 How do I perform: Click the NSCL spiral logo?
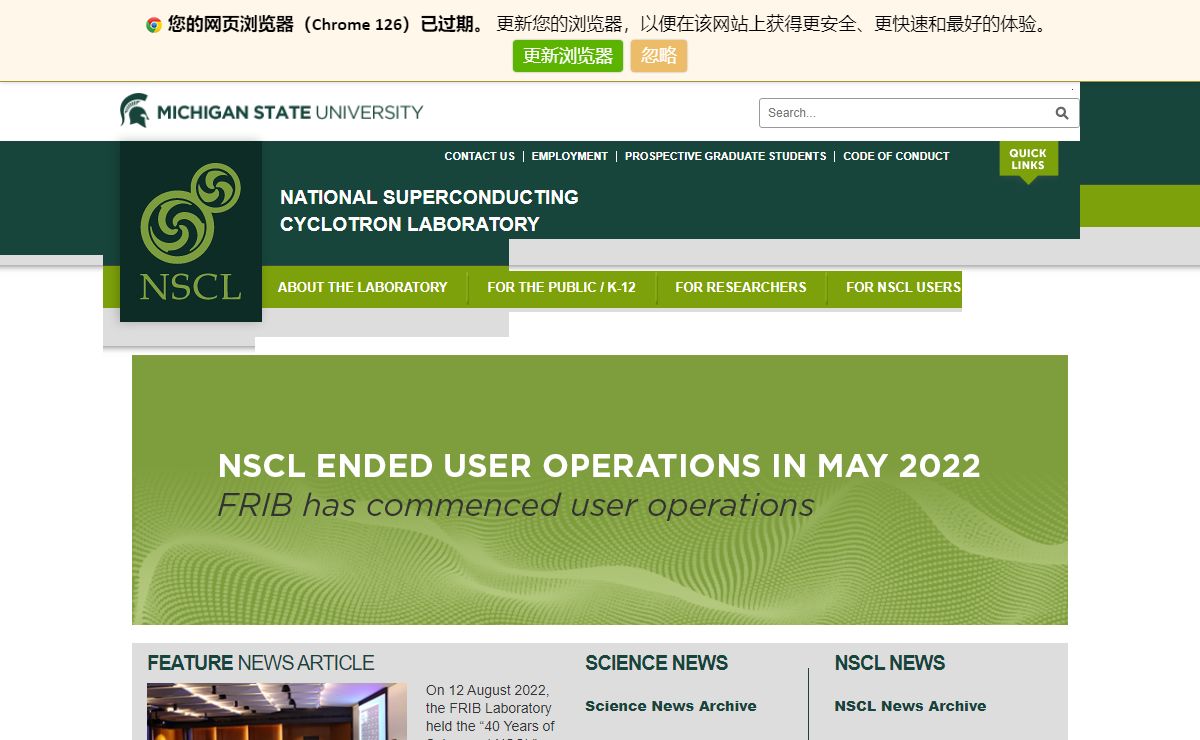click(191, 231)
